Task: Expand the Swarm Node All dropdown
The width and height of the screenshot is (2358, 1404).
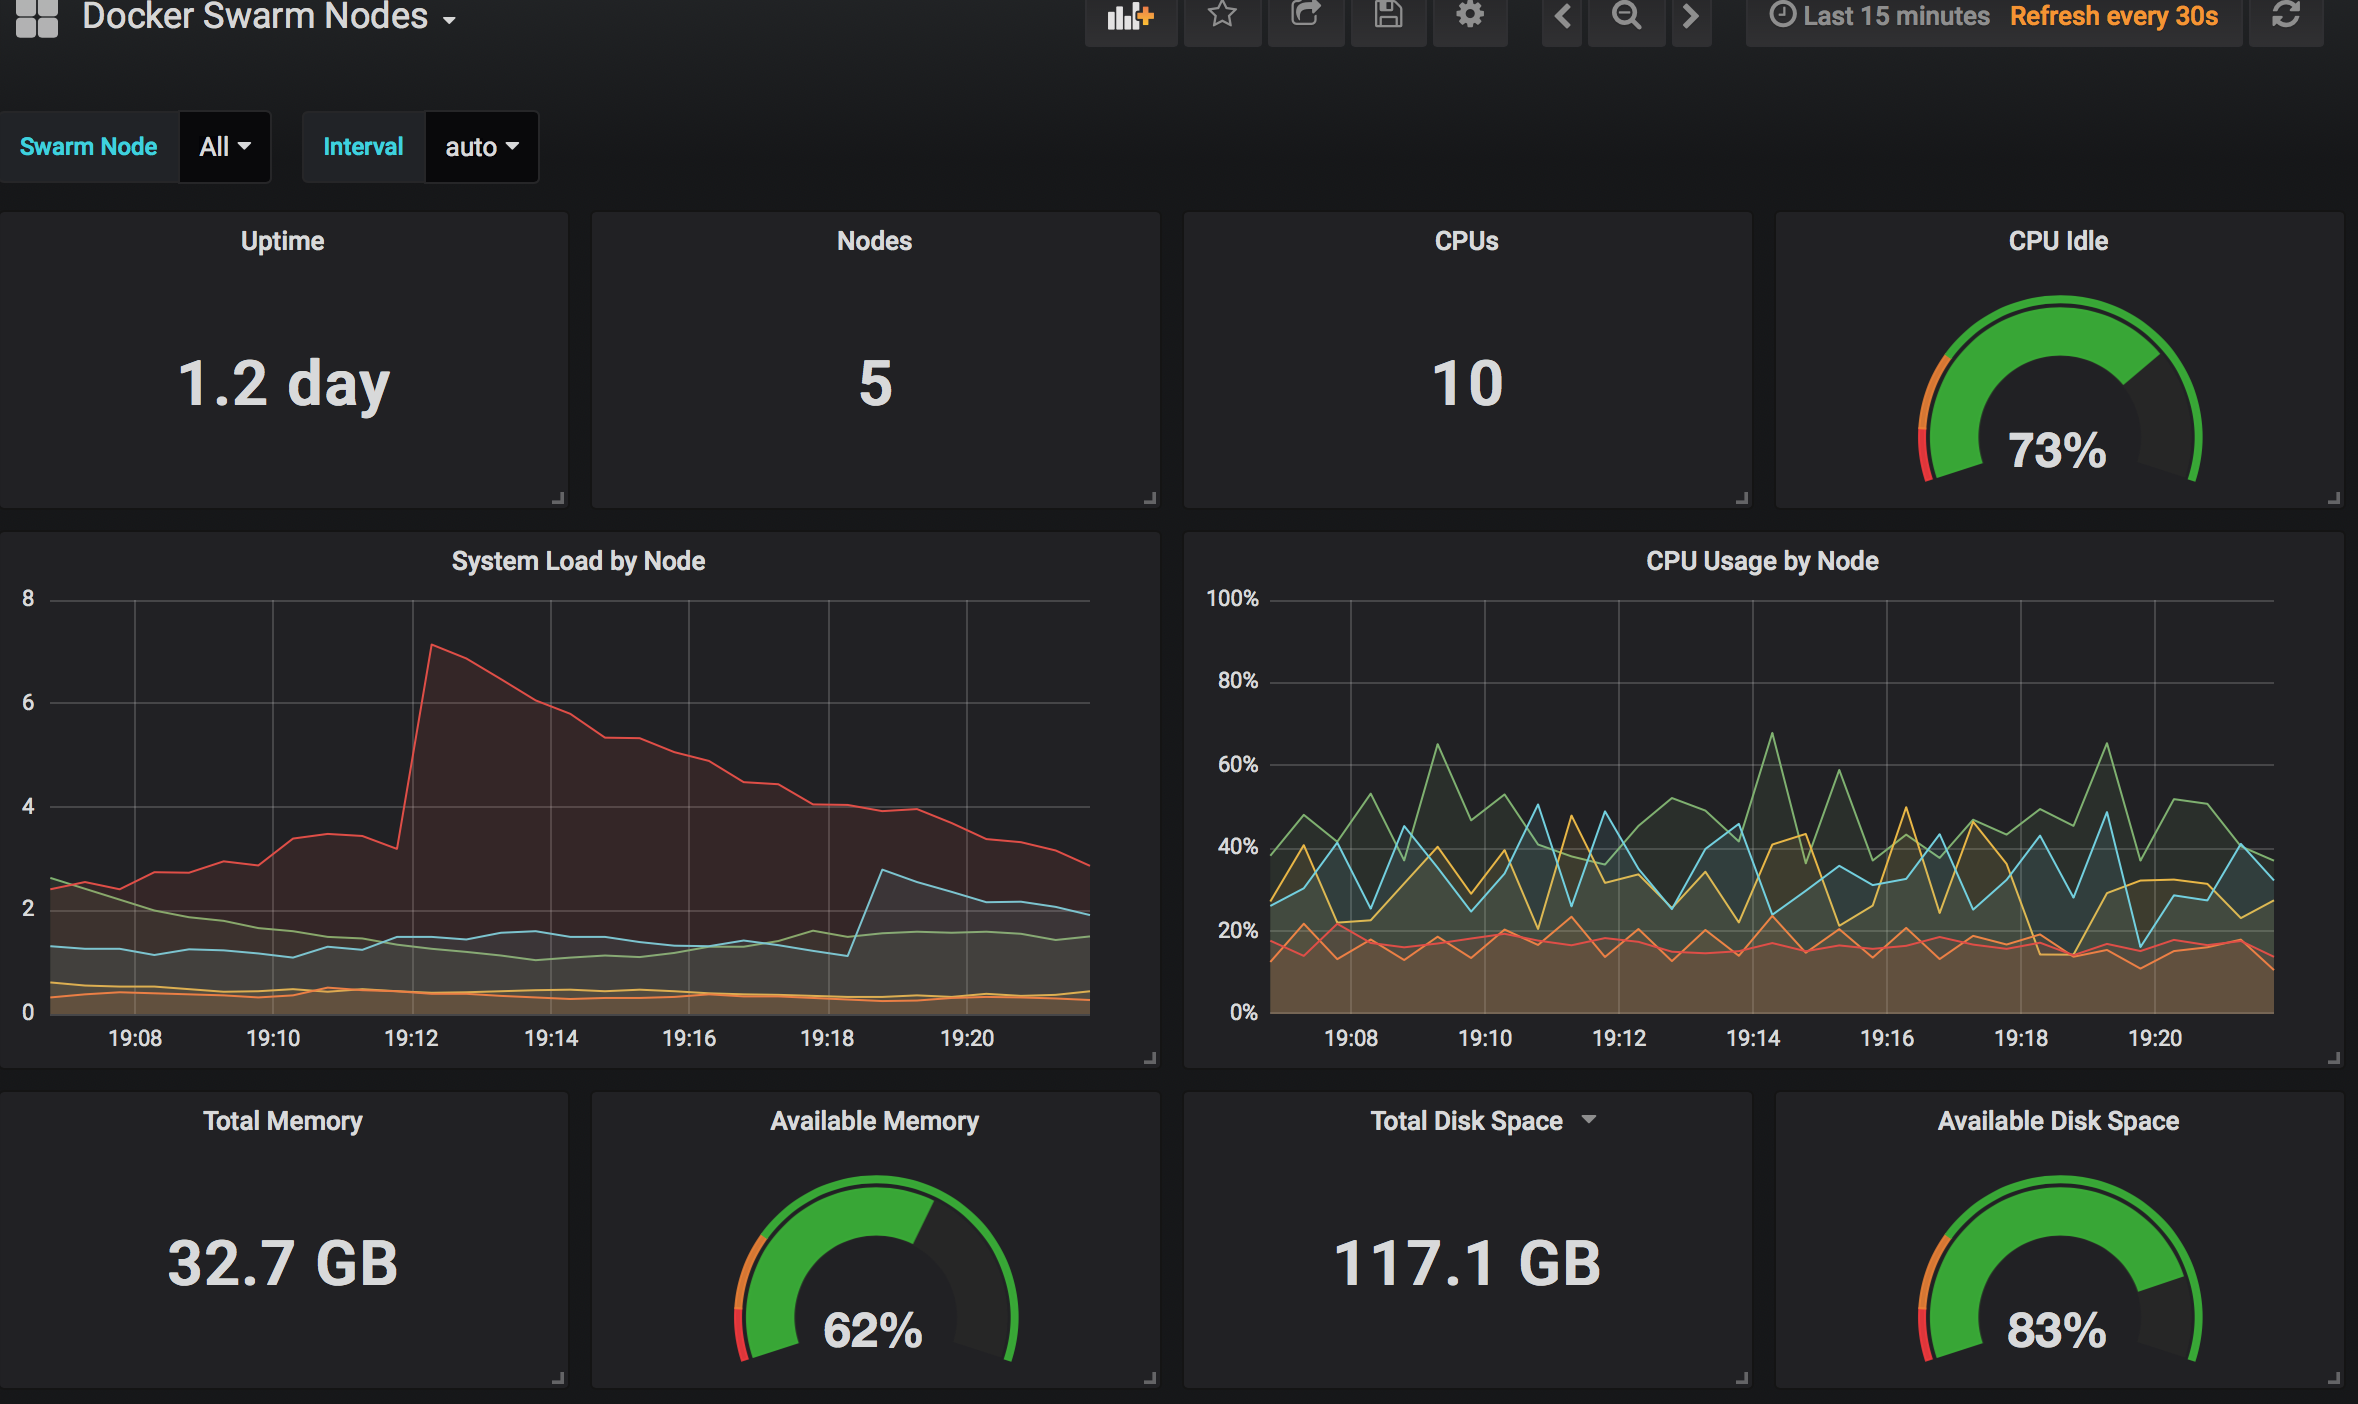Action: [225, 147]
